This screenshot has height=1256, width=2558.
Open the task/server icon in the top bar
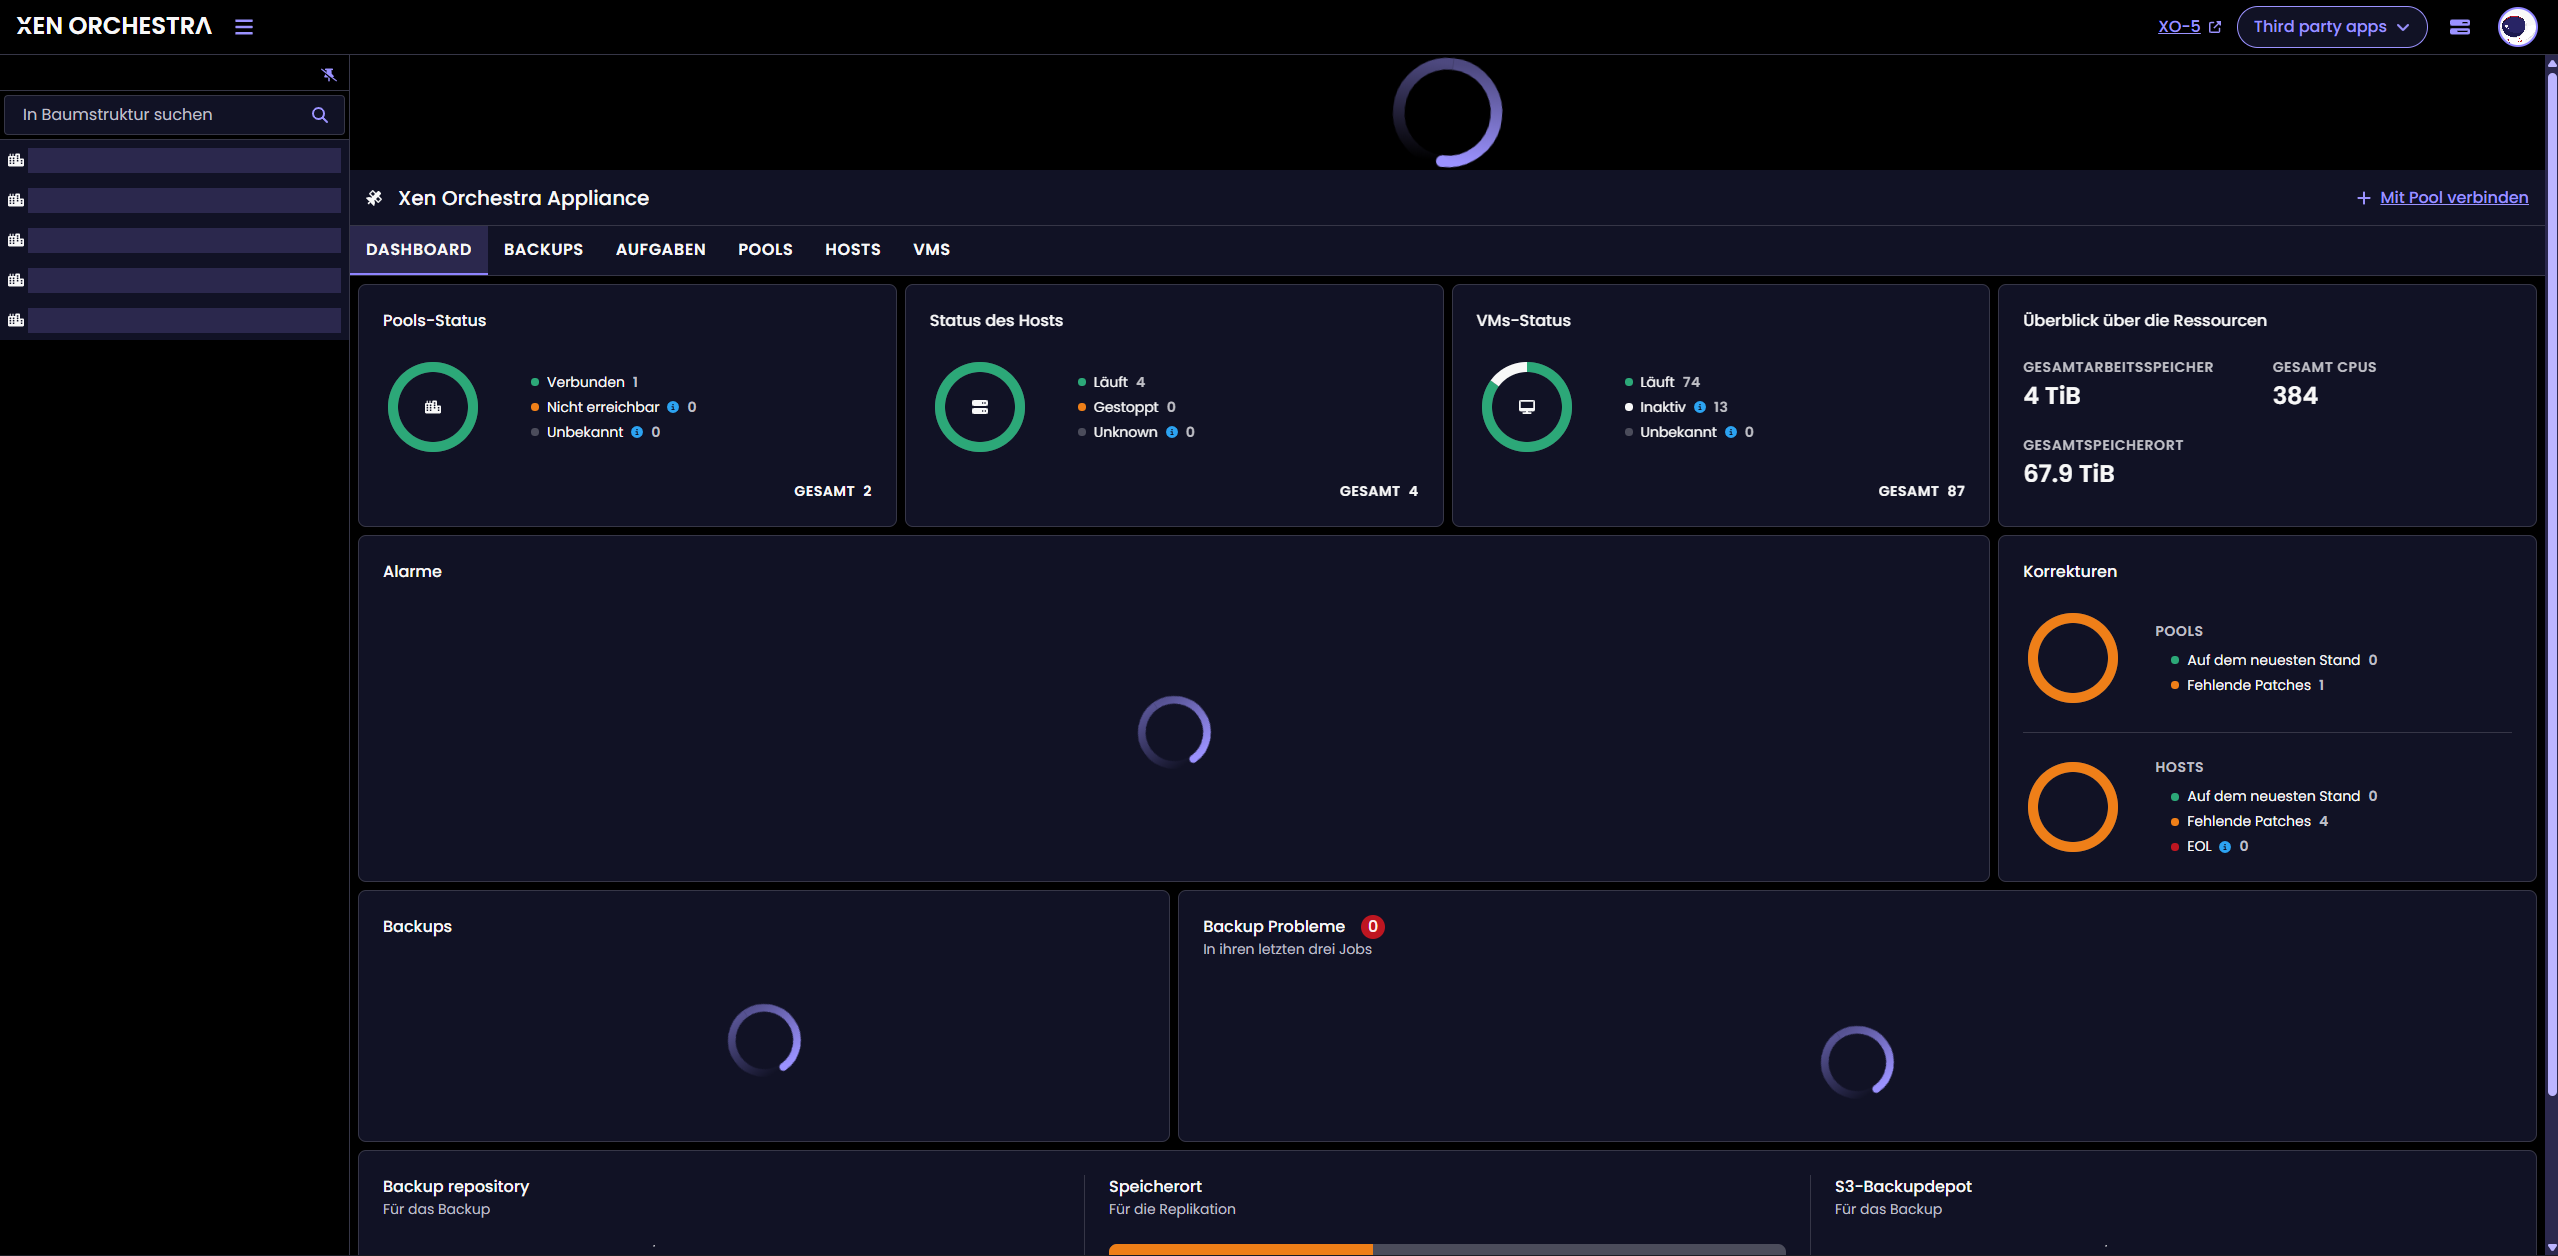coord(2460,27)
